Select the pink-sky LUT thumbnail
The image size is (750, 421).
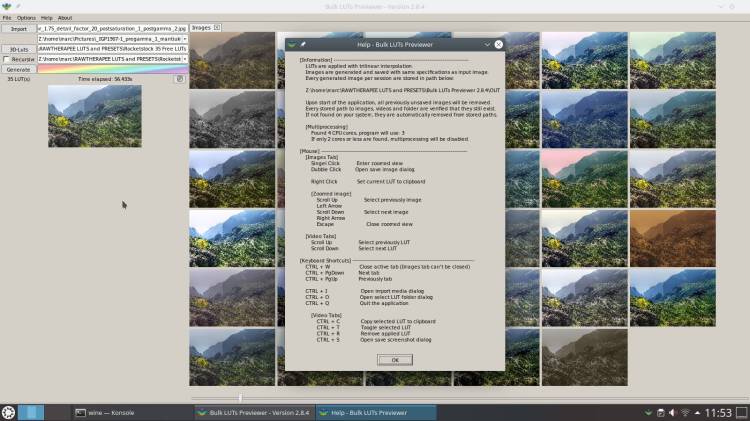coord(585,179)
